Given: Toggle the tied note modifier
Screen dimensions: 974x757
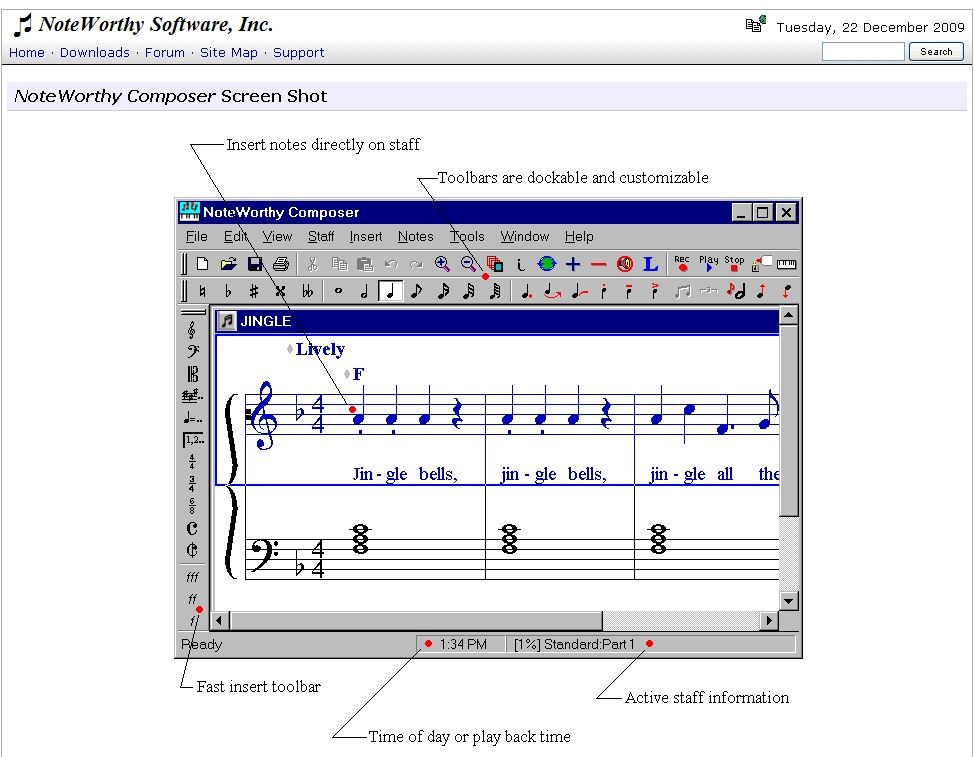Looking at the screenshot, I should coord(553,291).
